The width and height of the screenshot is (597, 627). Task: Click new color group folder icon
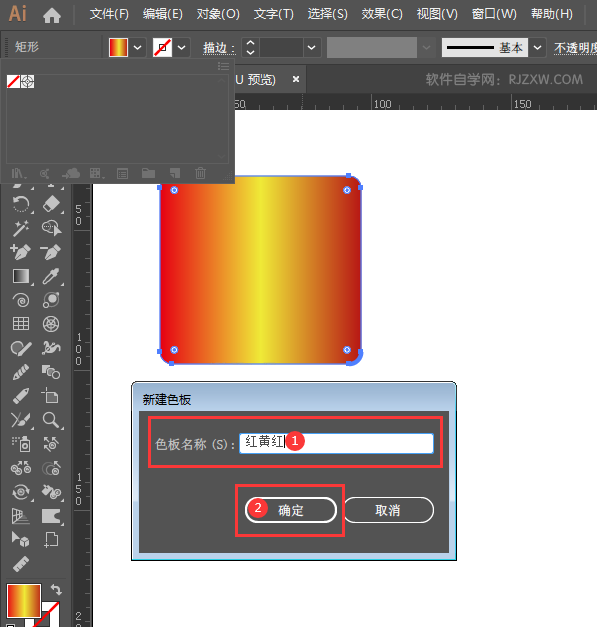click(x=148, y=173)
